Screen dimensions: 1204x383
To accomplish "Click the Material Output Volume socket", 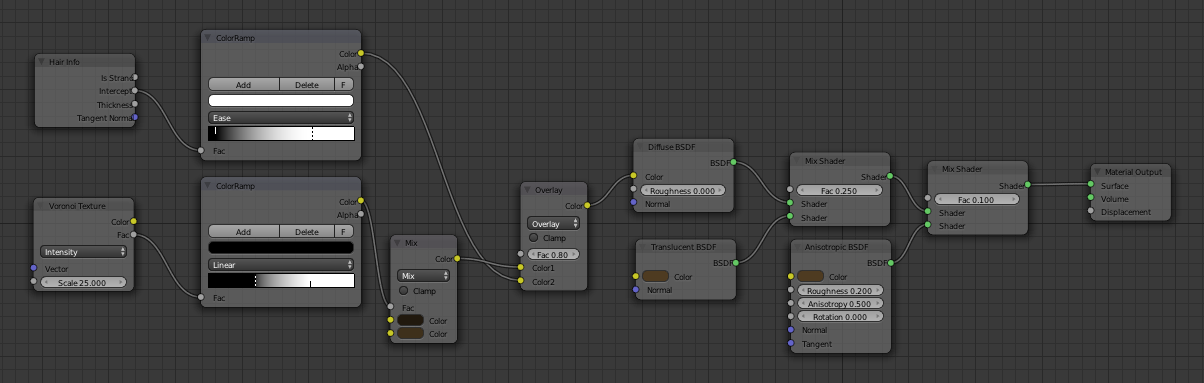I will tap(1090, 198).
